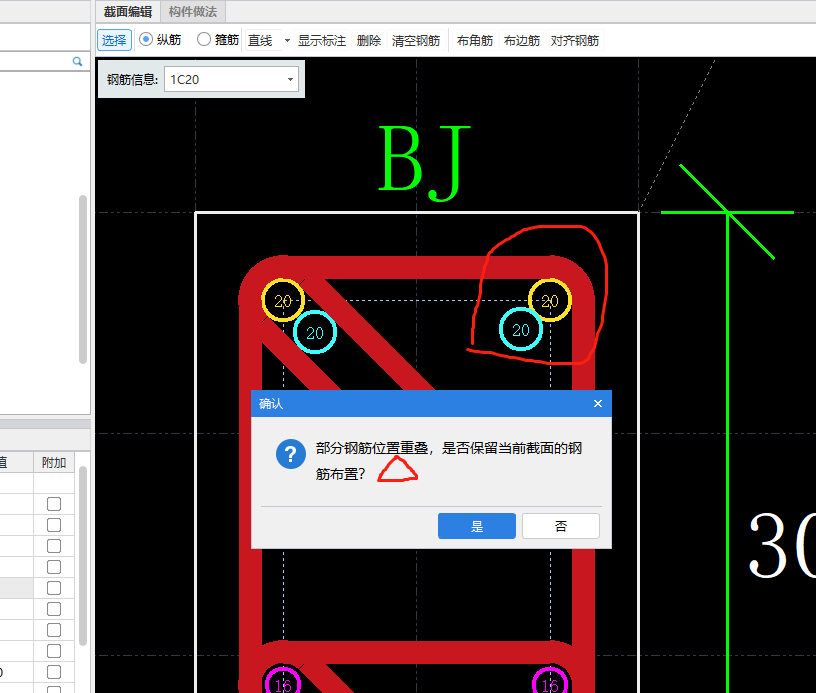Tick the sixth 附加 checkbox

(x=54, y=609)
